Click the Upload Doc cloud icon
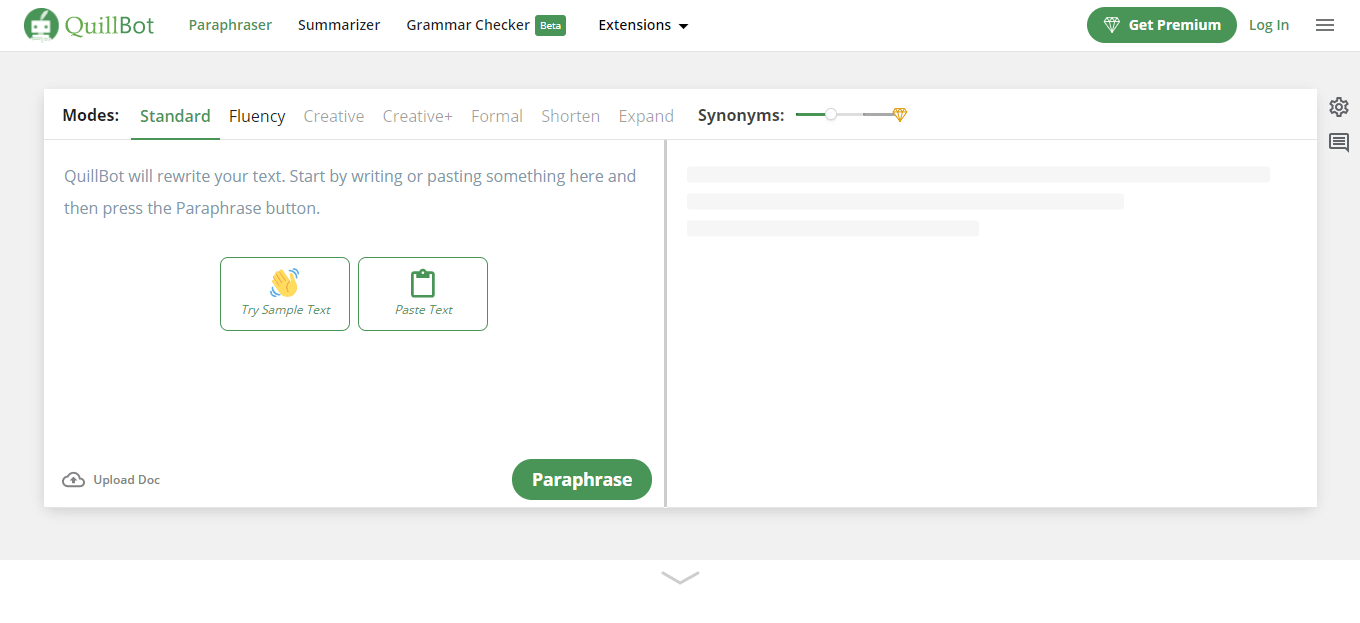 pyautogui.click(x=73, y=480)
